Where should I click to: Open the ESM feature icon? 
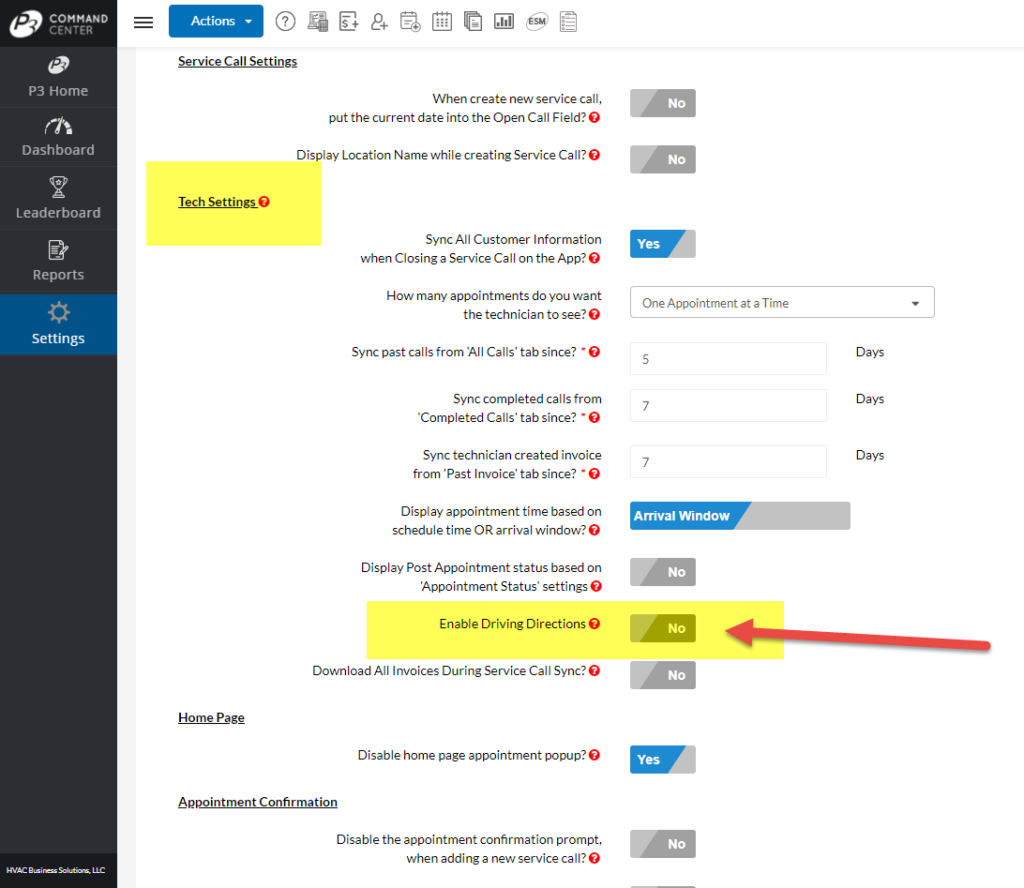pos(536,21)
